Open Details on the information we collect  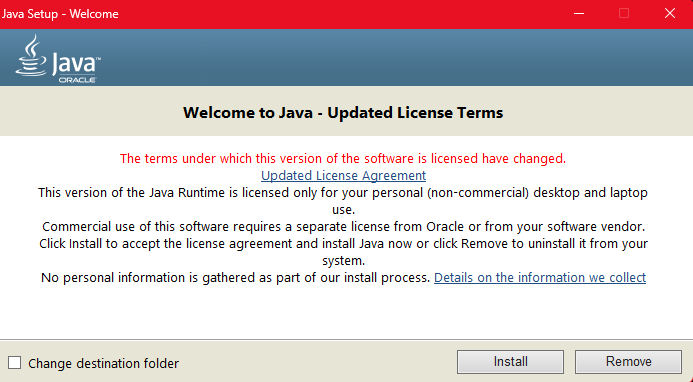pyautogui.click(x=540, y=278)
